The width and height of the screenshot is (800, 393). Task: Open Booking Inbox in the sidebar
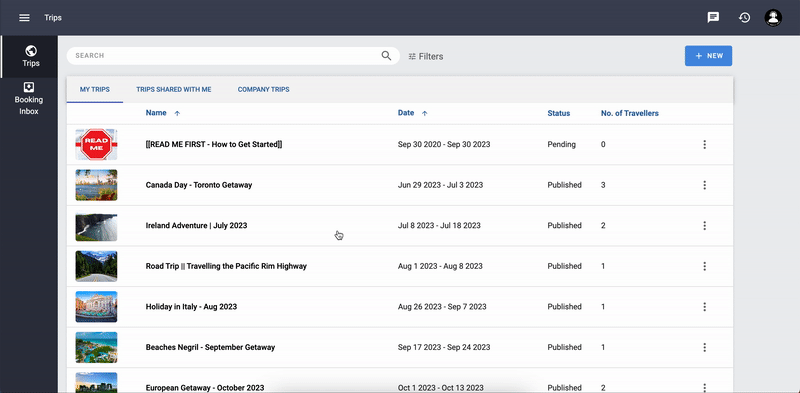(29, 98)
